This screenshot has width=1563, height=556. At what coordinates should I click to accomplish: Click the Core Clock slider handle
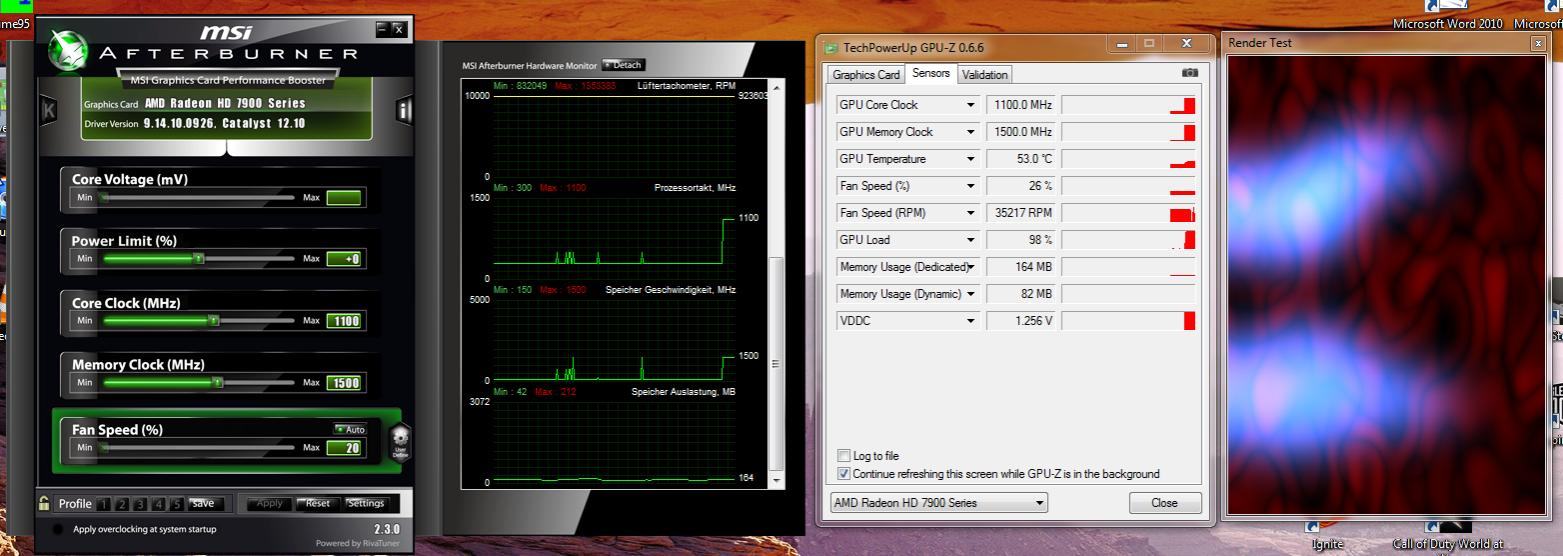pos(213,321)
